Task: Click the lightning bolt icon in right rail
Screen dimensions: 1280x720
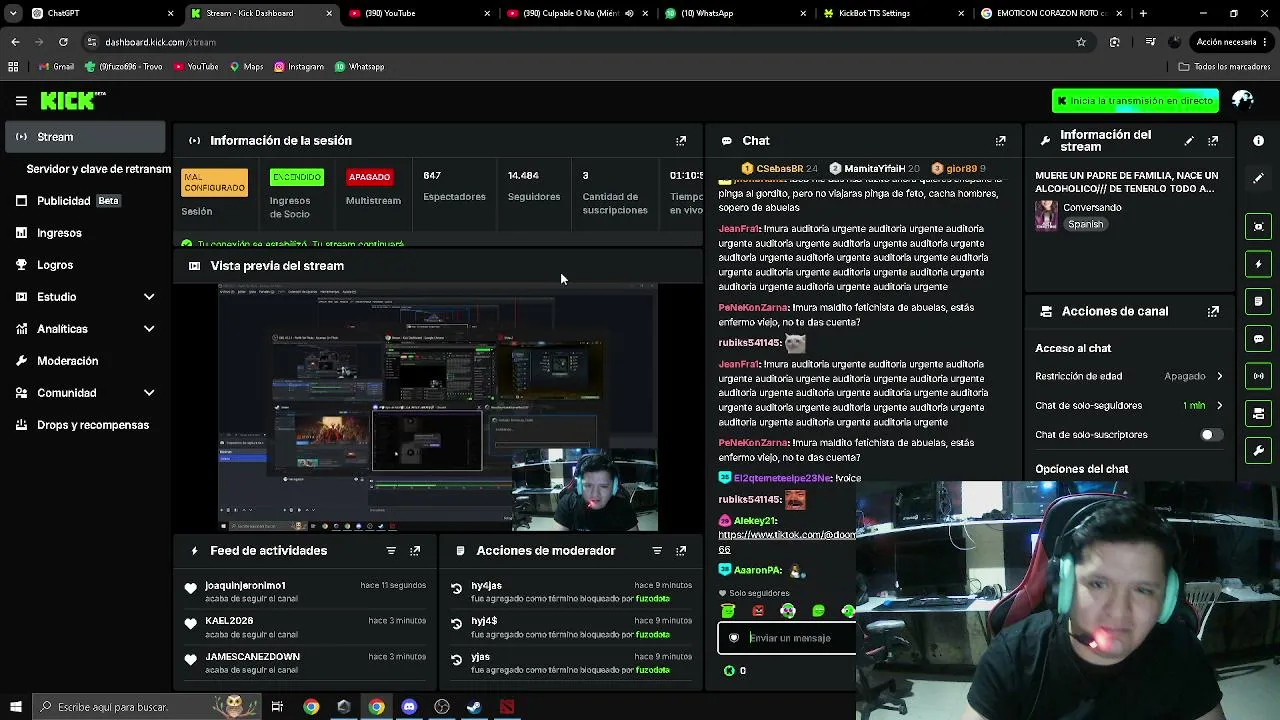Action: (1259, 264)
